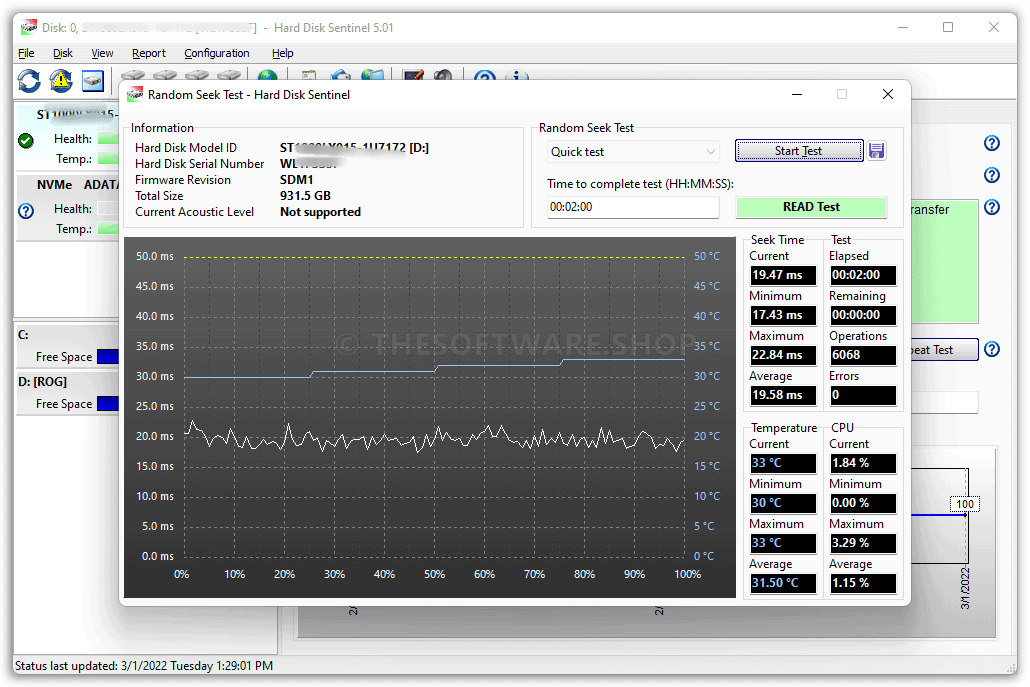Click the Start Test button
The height and width of the screenshot is (687, 1030).
pyautogui.click(x=799, y=151)
